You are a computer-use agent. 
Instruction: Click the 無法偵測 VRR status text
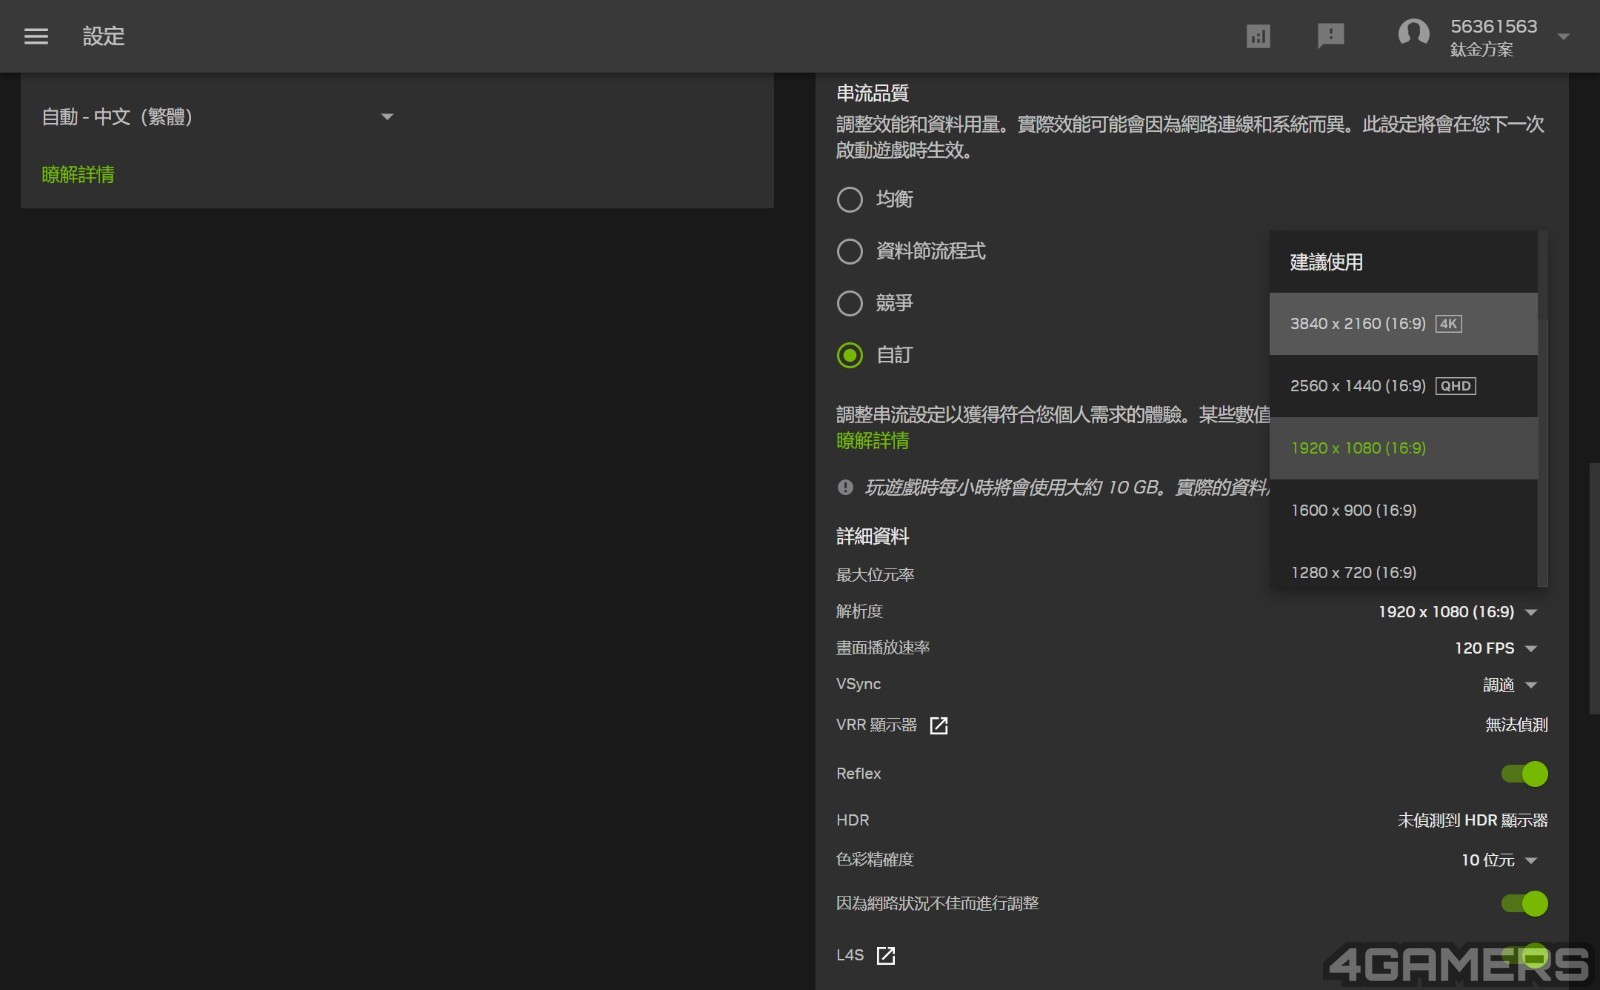point(1516,725)
